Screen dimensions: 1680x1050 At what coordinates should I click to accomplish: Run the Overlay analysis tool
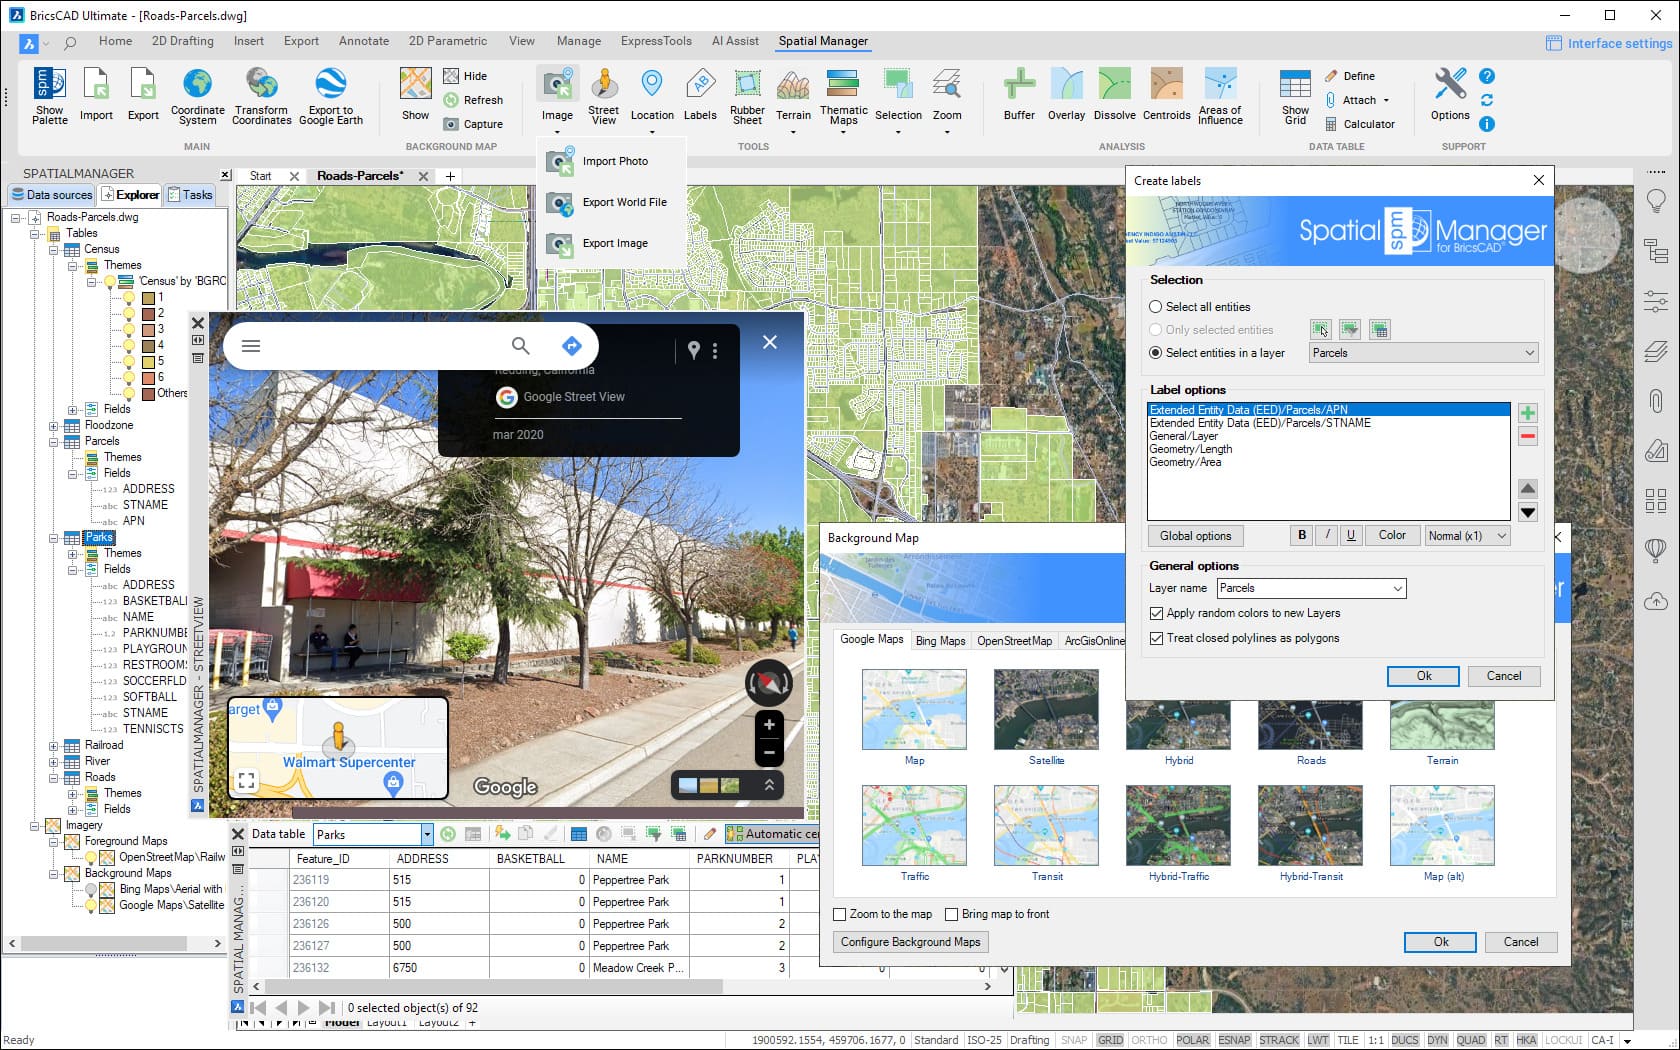click(1066, 96)
